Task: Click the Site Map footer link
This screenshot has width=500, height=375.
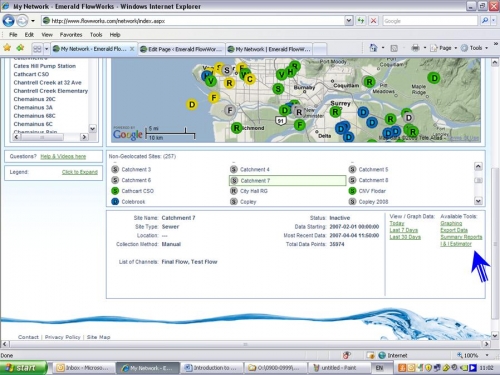Action: point(98,337)
